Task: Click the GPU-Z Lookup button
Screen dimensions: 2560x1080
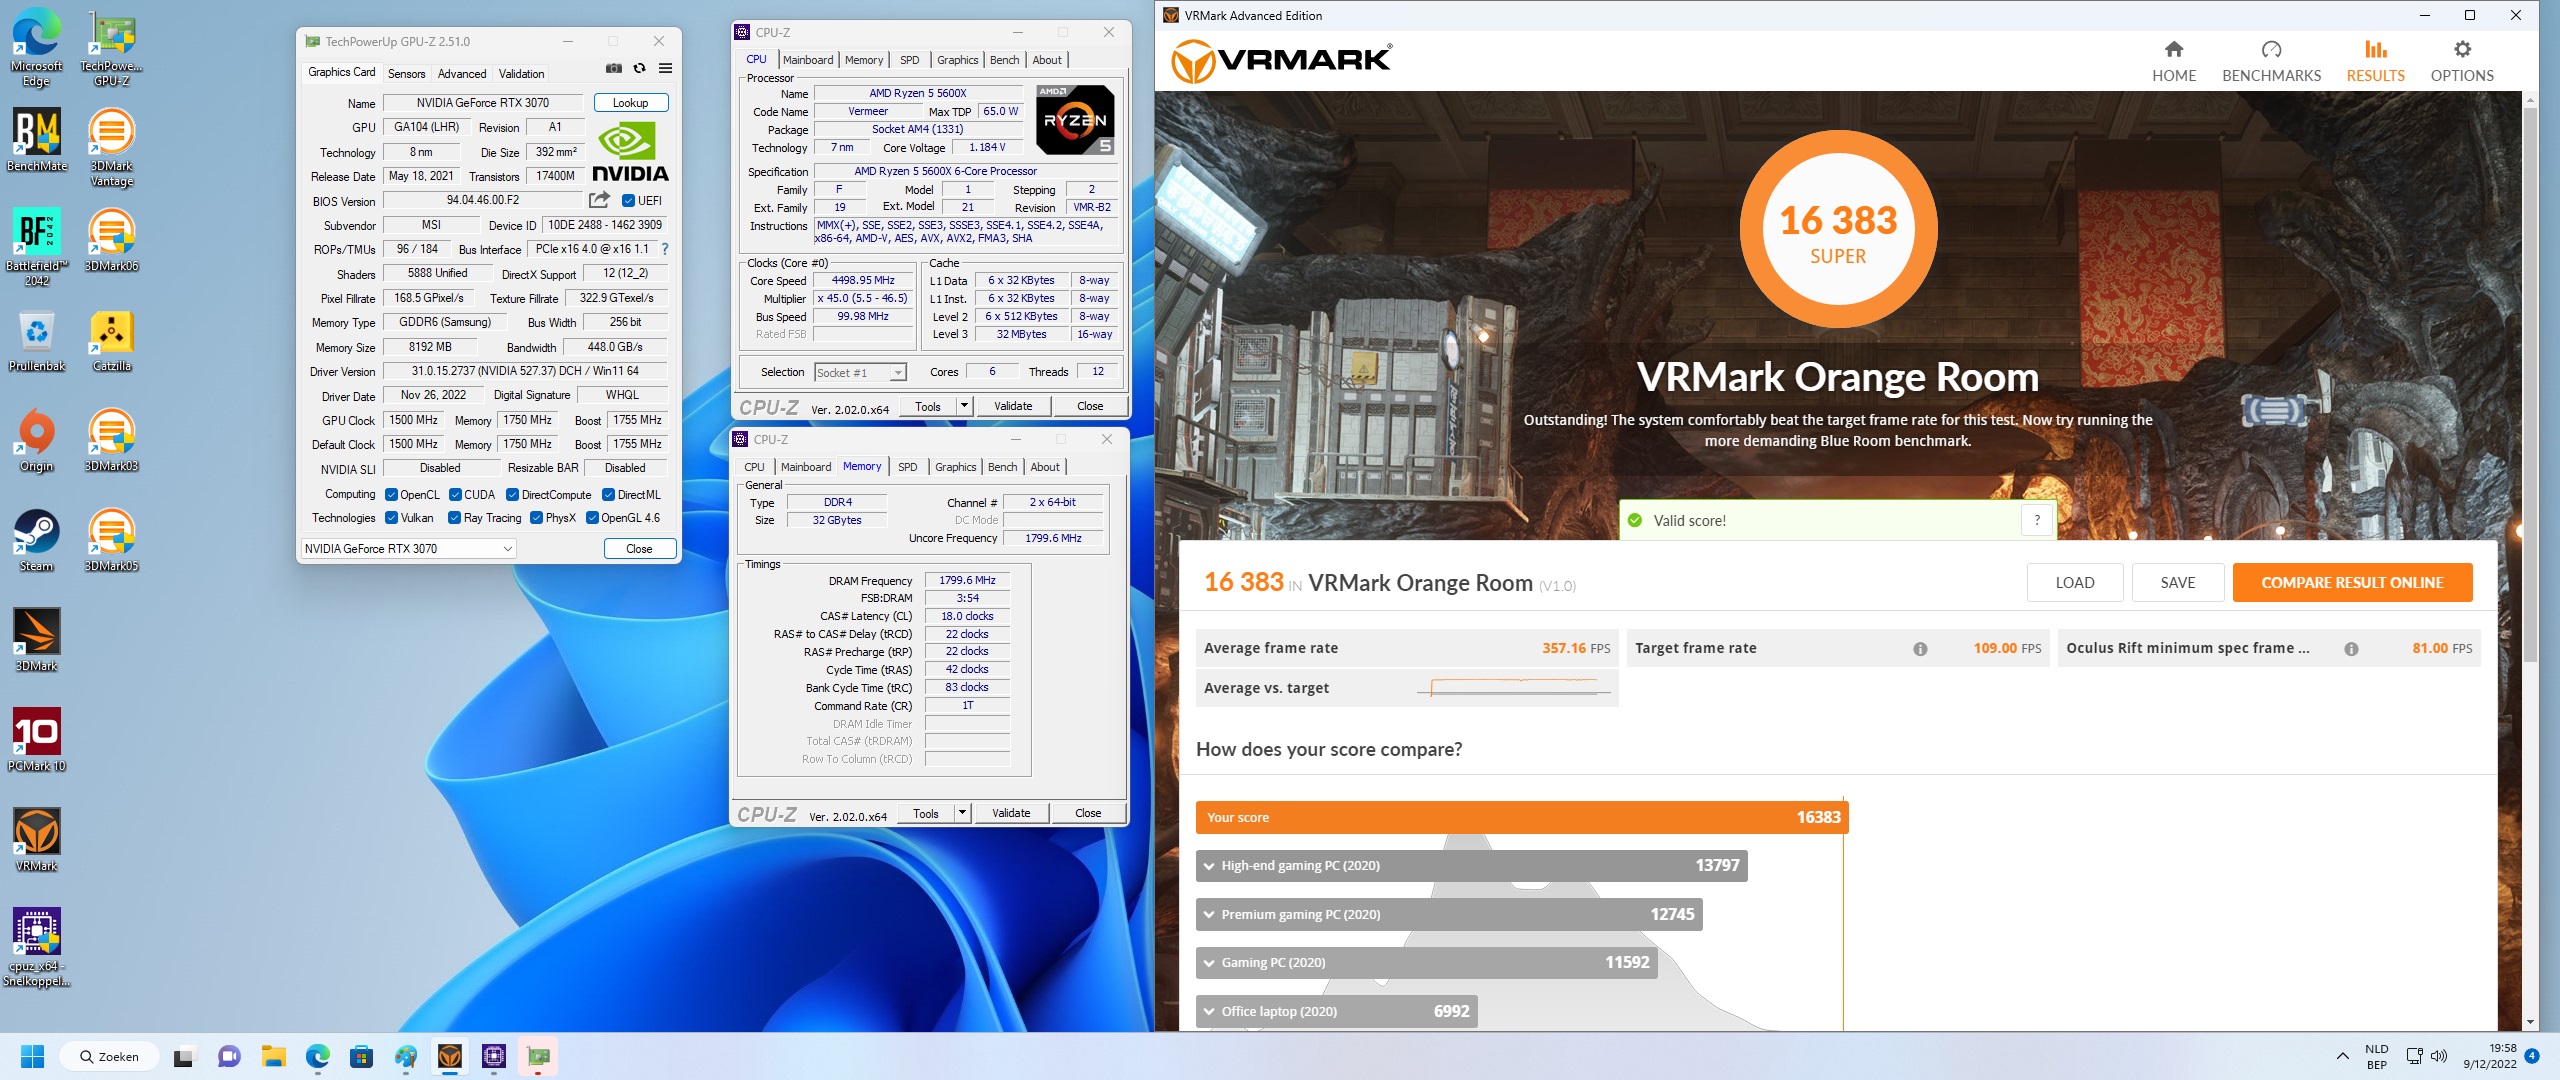Action: 631,103
